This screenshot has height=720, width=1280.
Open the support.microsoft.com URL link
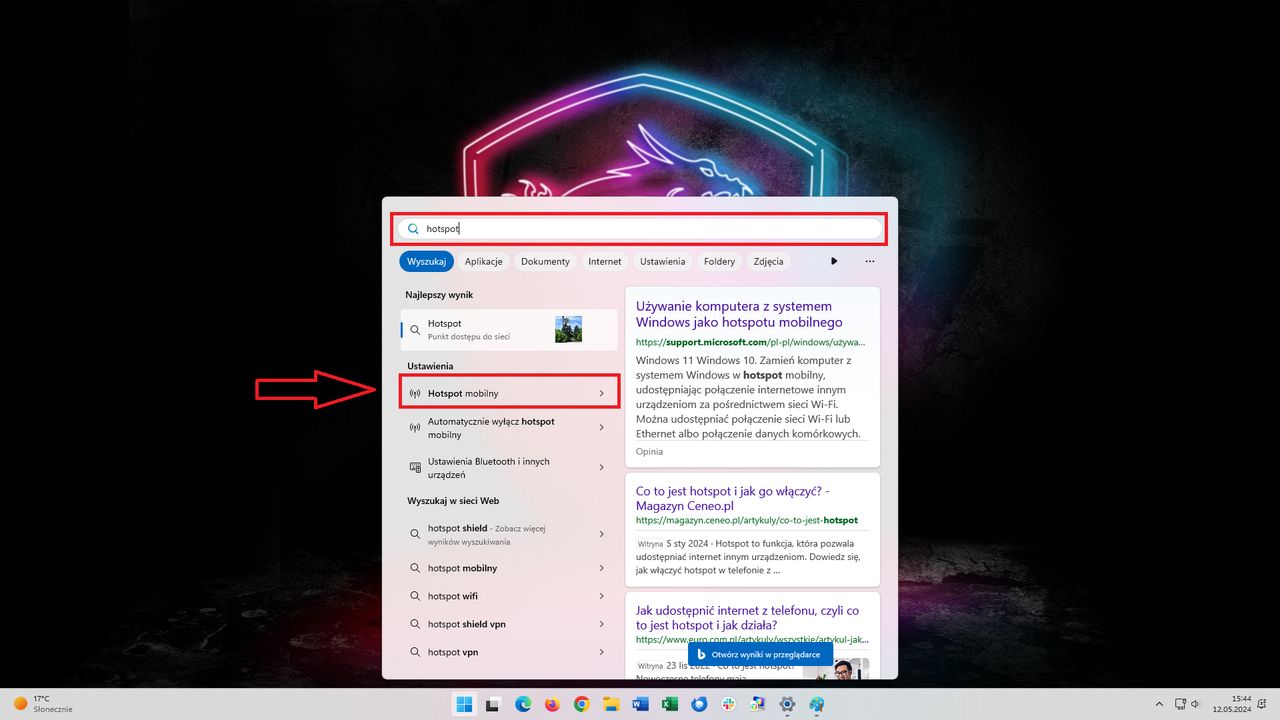[x=750, y=342]
